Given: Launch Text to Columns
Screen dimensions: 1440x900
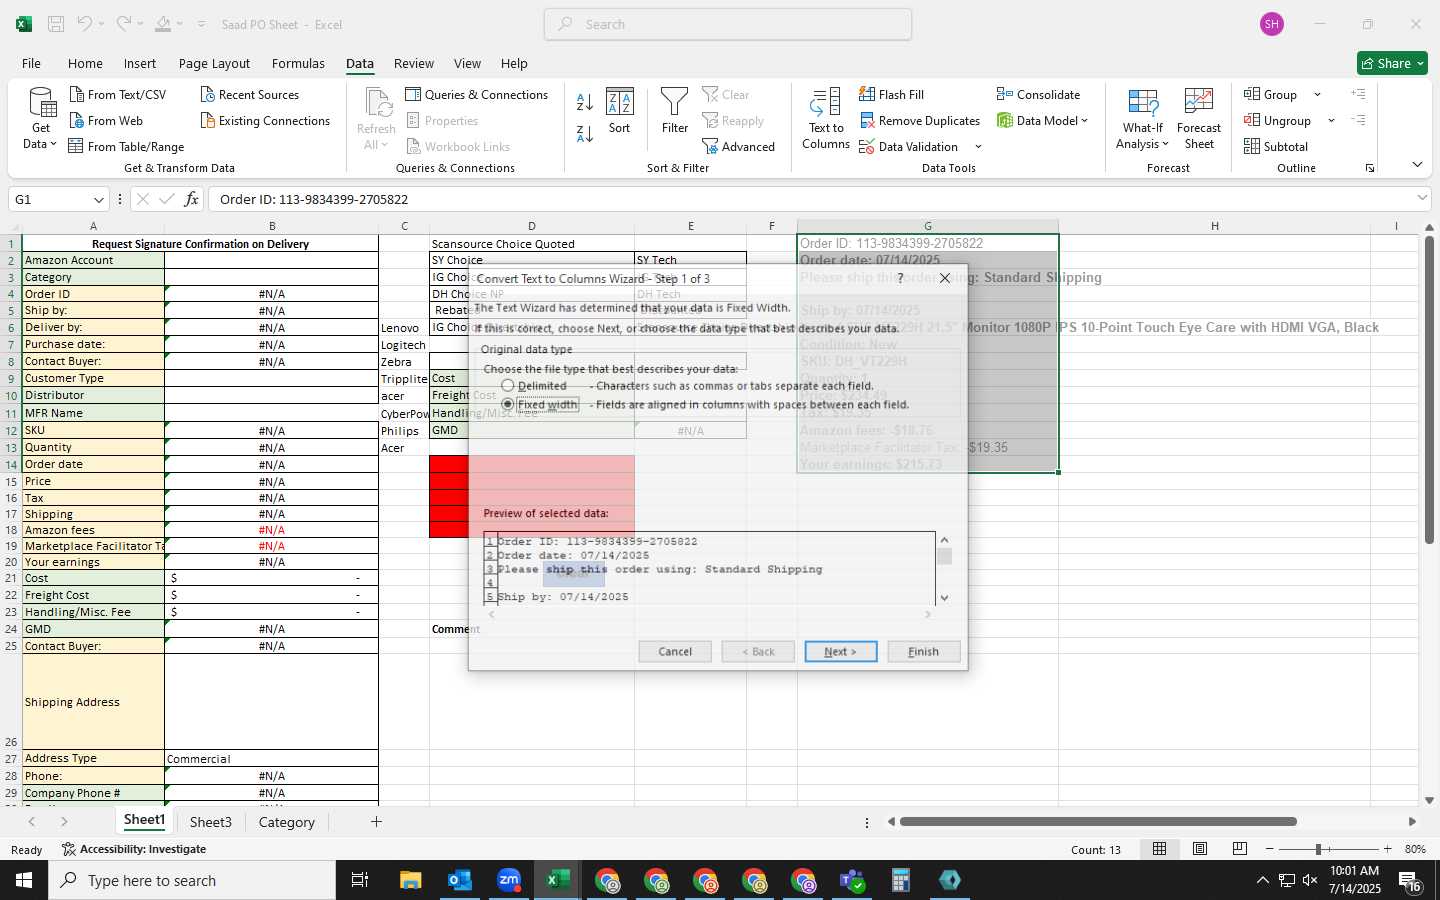Looking at the screenshot, I should pos(826,118).
